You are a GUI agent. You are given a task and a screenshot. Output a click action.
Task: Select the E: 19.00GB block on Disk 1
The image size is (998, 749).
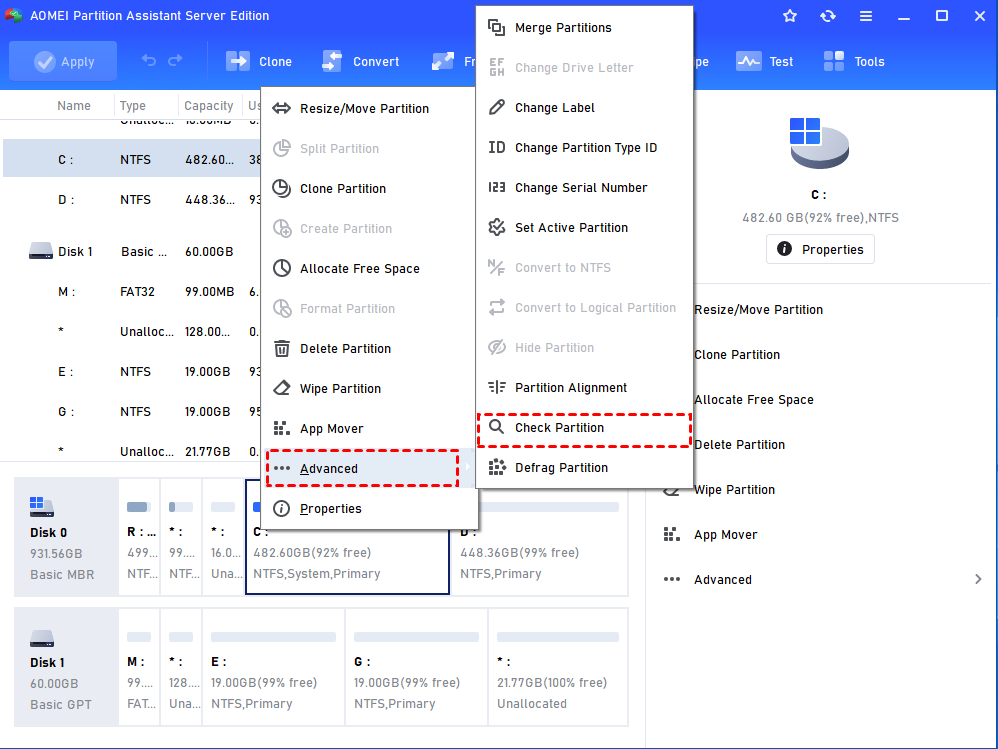[273, 667]
